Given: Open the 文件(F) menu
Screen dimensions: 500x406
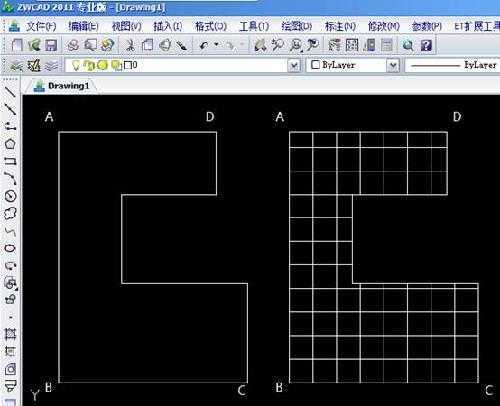Looking at the screenshot, I should (x=41, y=26).
